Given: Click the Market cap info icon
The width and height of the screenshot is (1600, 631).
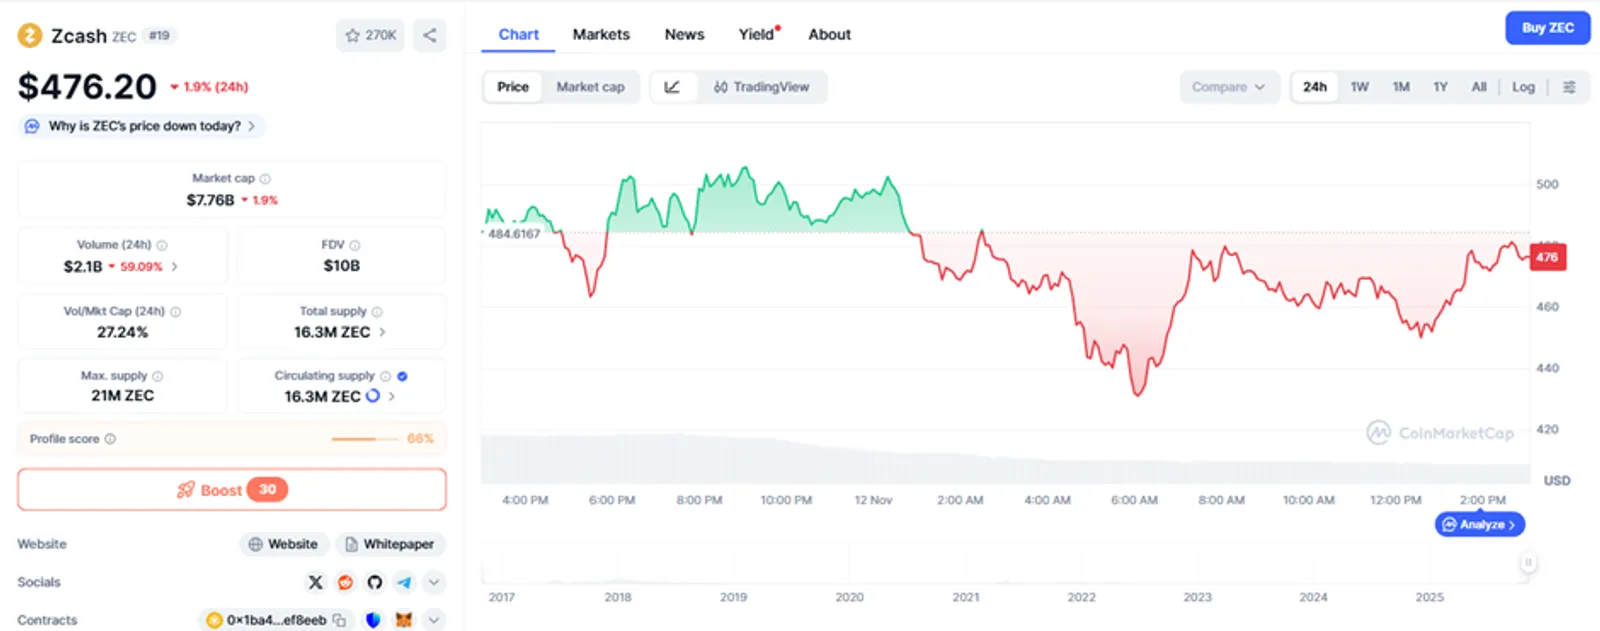Looking at the screenshot, I should coord(265,179).
